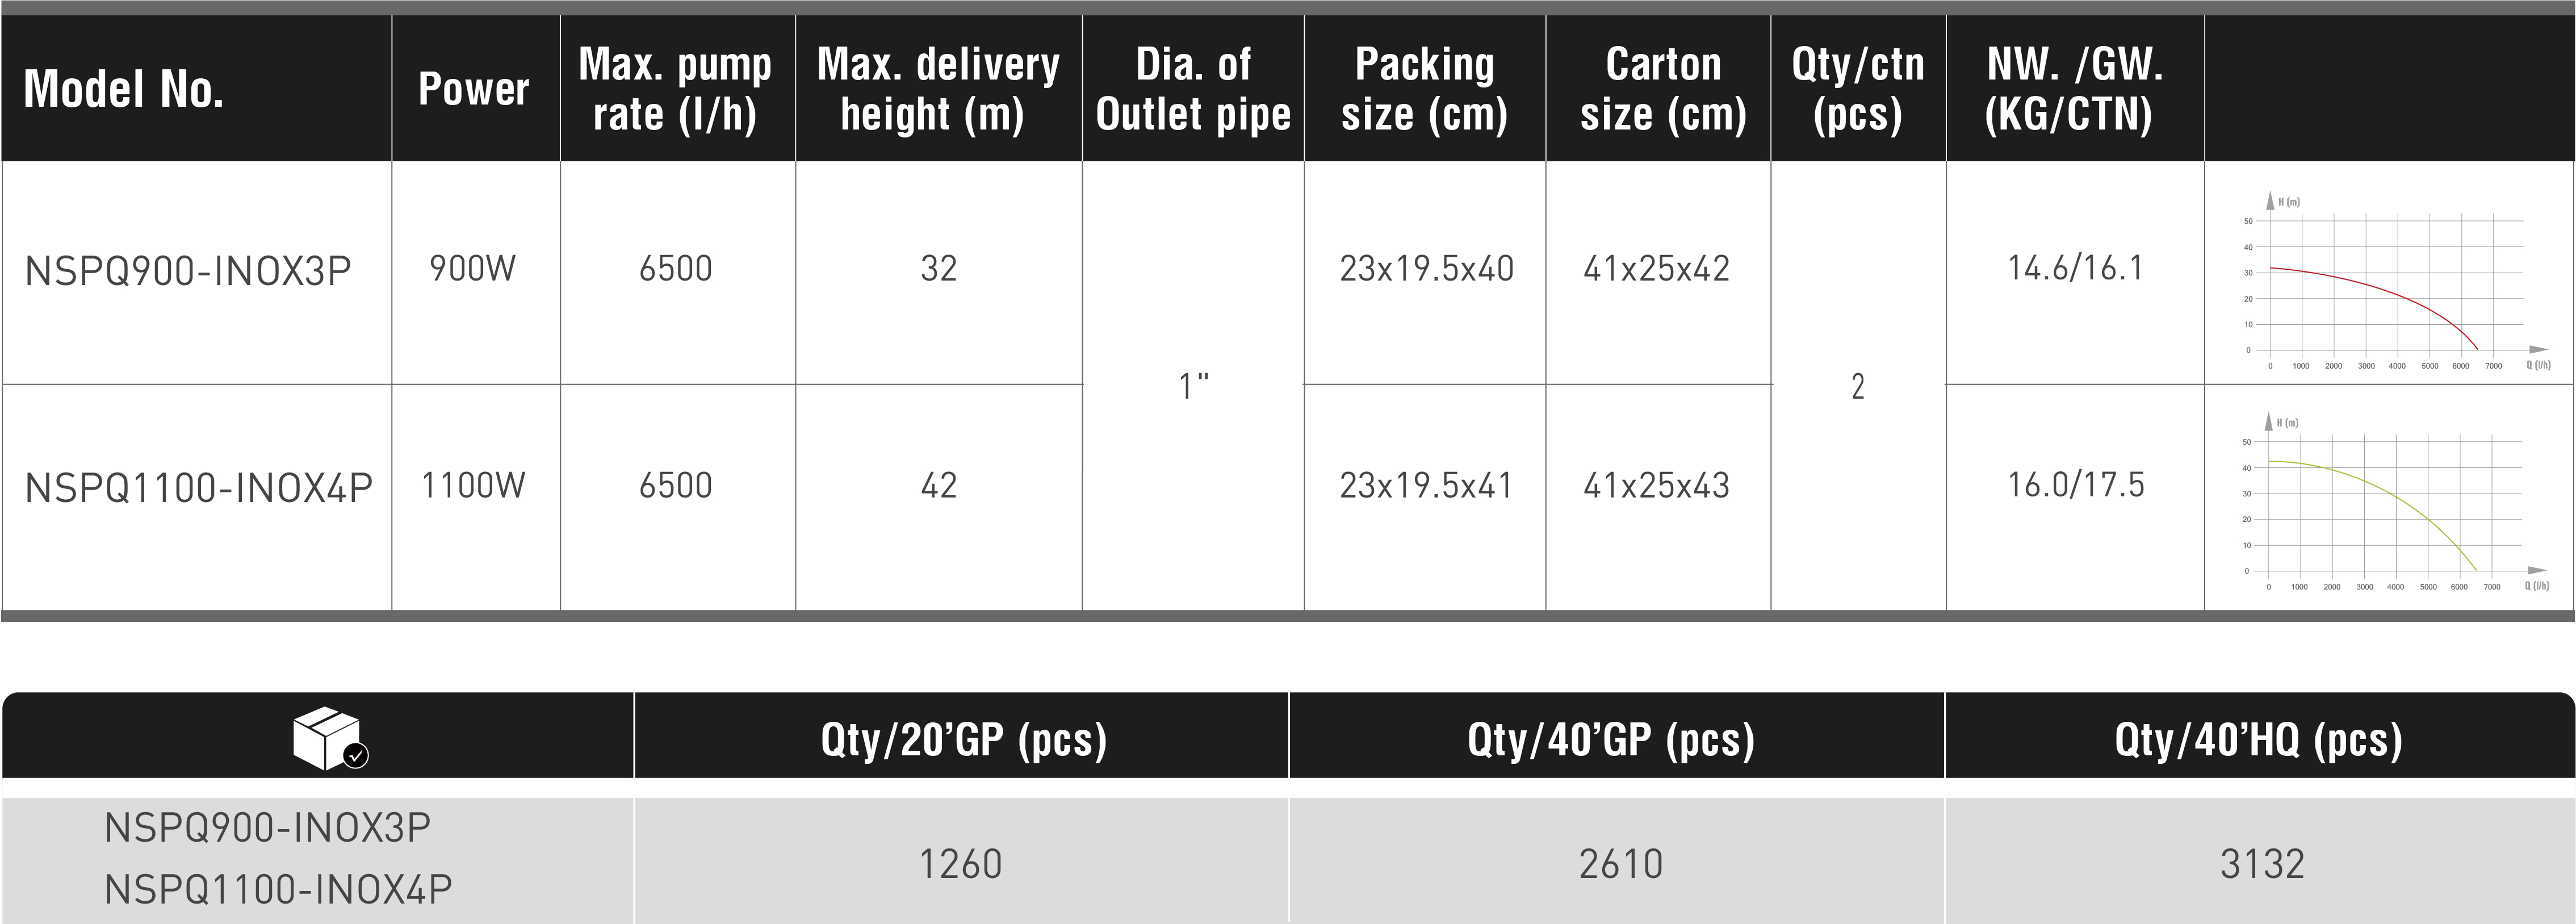Click the 1260 quantity value
Viewport: 2576px width, 924px height.
(960, 864)
